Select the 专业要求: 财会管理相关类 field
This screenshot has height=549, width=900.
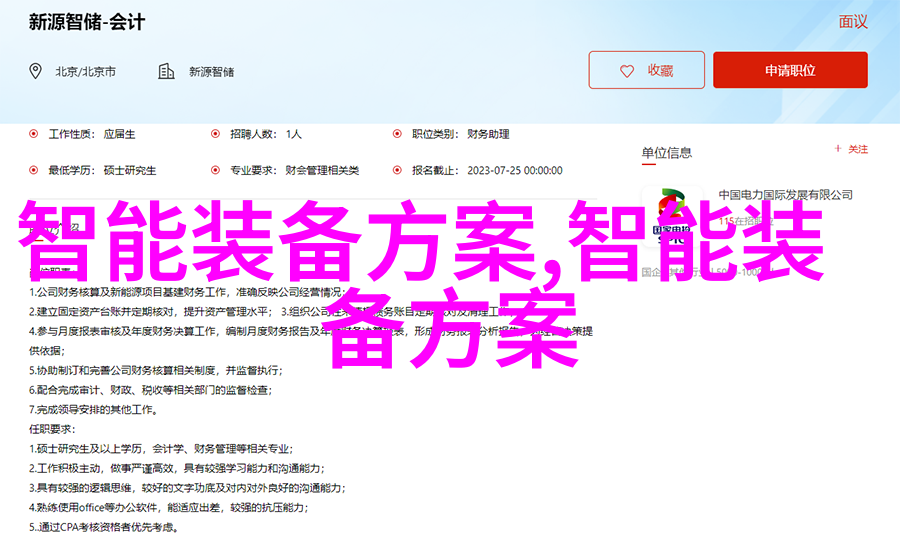coord(285,170)
